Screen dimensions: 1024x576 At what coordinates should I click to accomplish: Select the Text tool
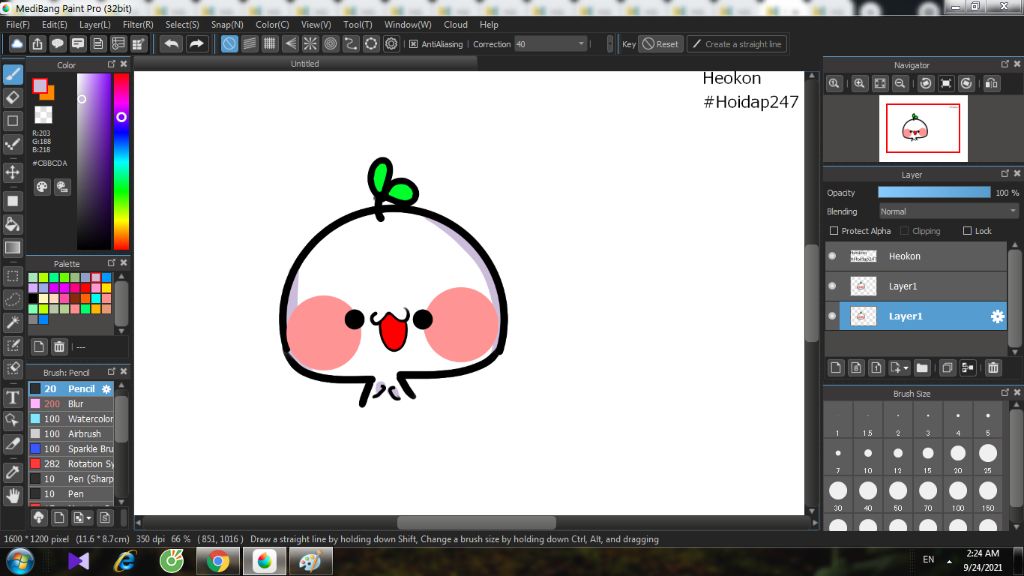[x=12, y=397]
